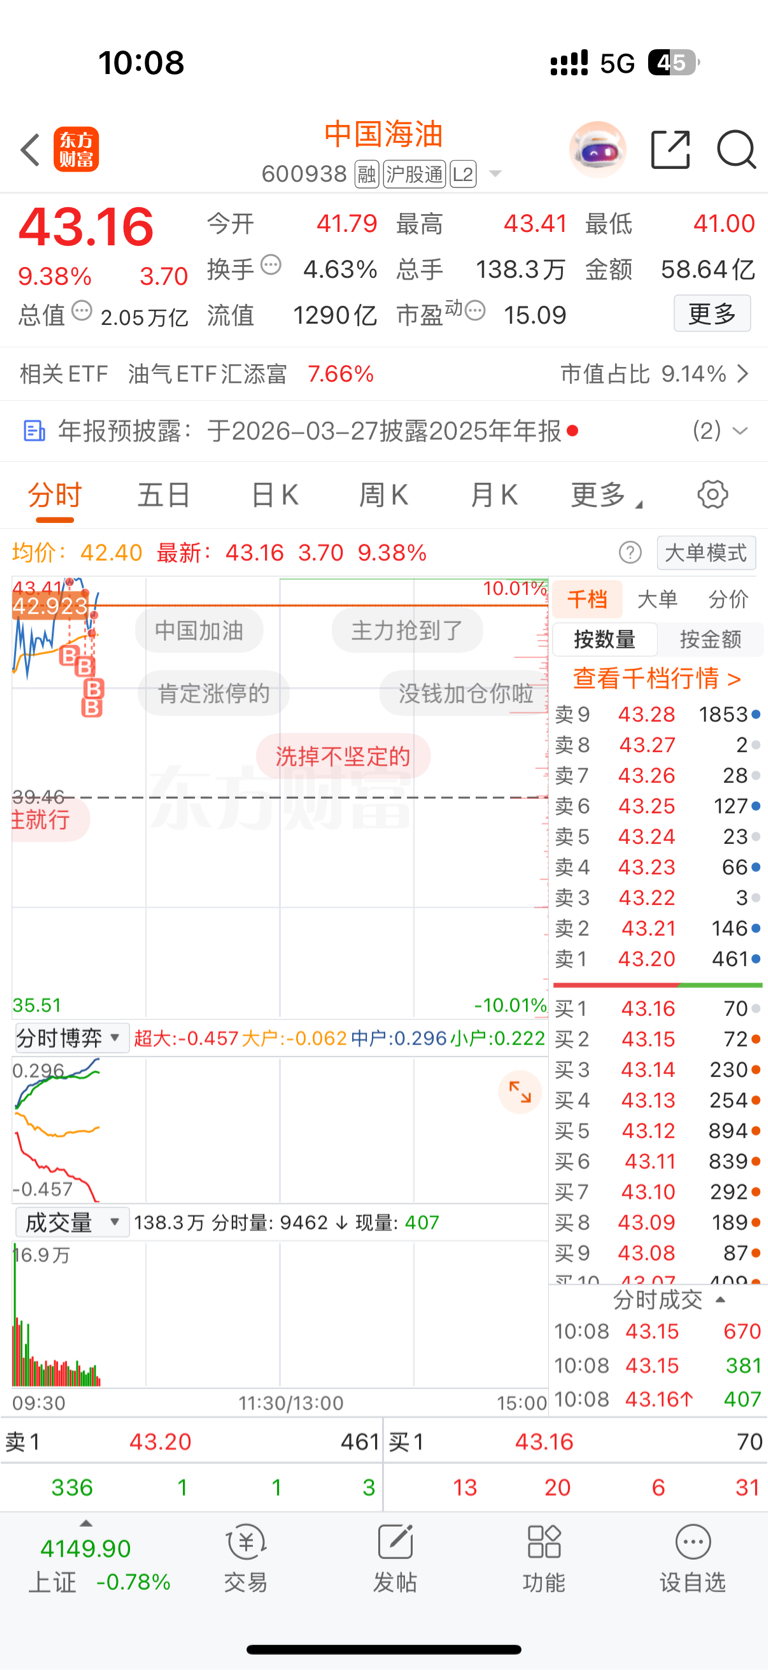768x1670 pixels.
Task: Click 卖1 row price 43.20 in order book
Action: click(647, 959)
